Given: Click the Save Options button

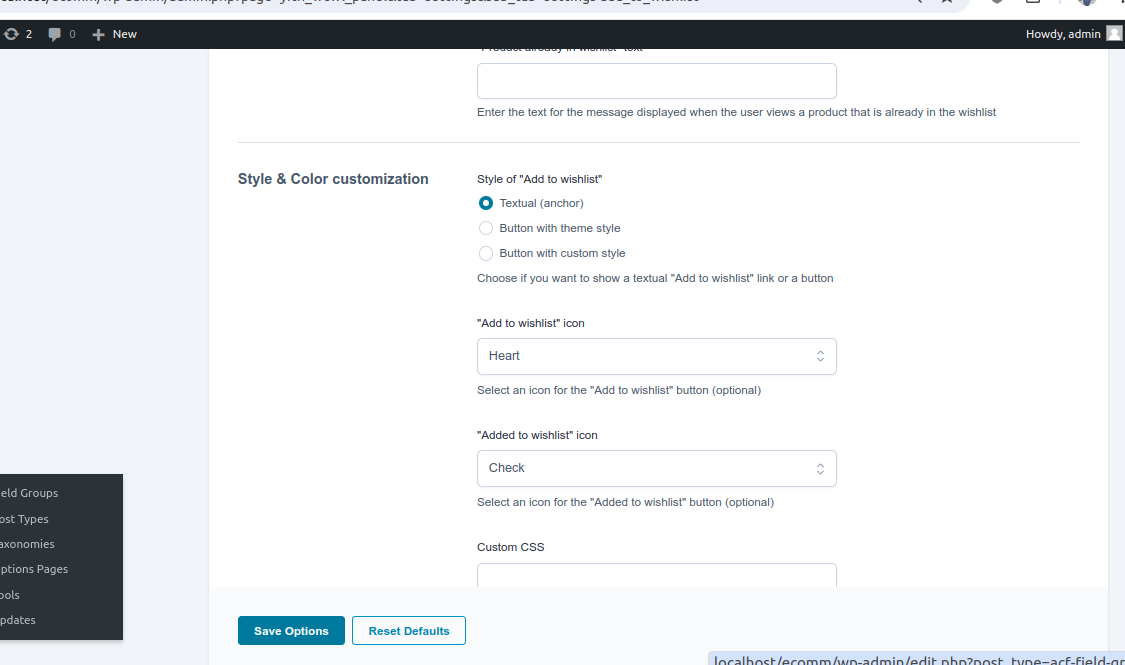Looking at the screenshot, I should point(291,631).
